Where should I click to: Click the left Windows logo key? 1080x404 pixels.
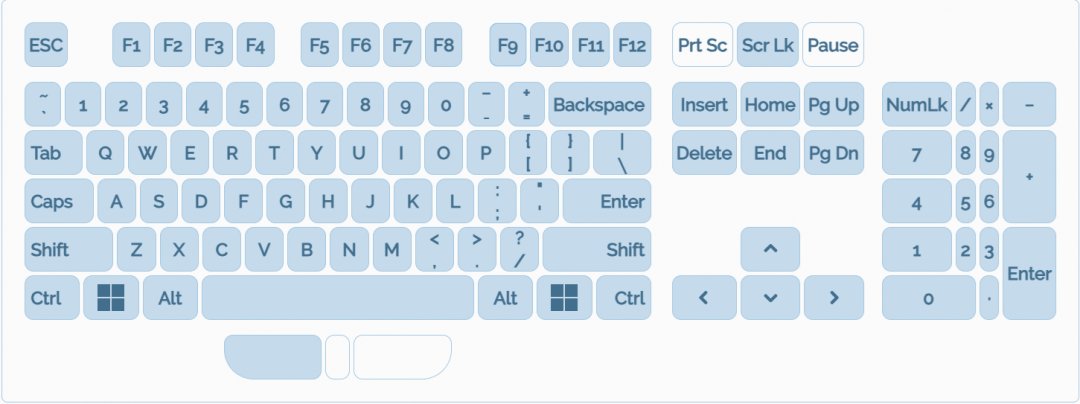click(x=111, y=298)
